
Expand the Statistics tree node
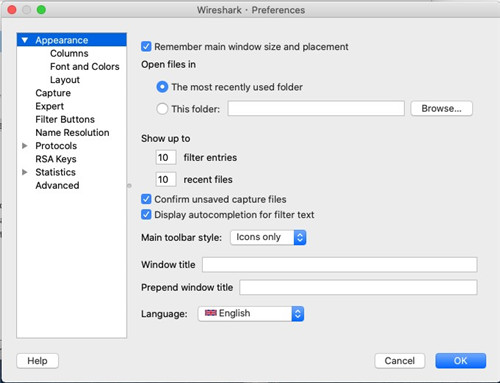[25, 172]
